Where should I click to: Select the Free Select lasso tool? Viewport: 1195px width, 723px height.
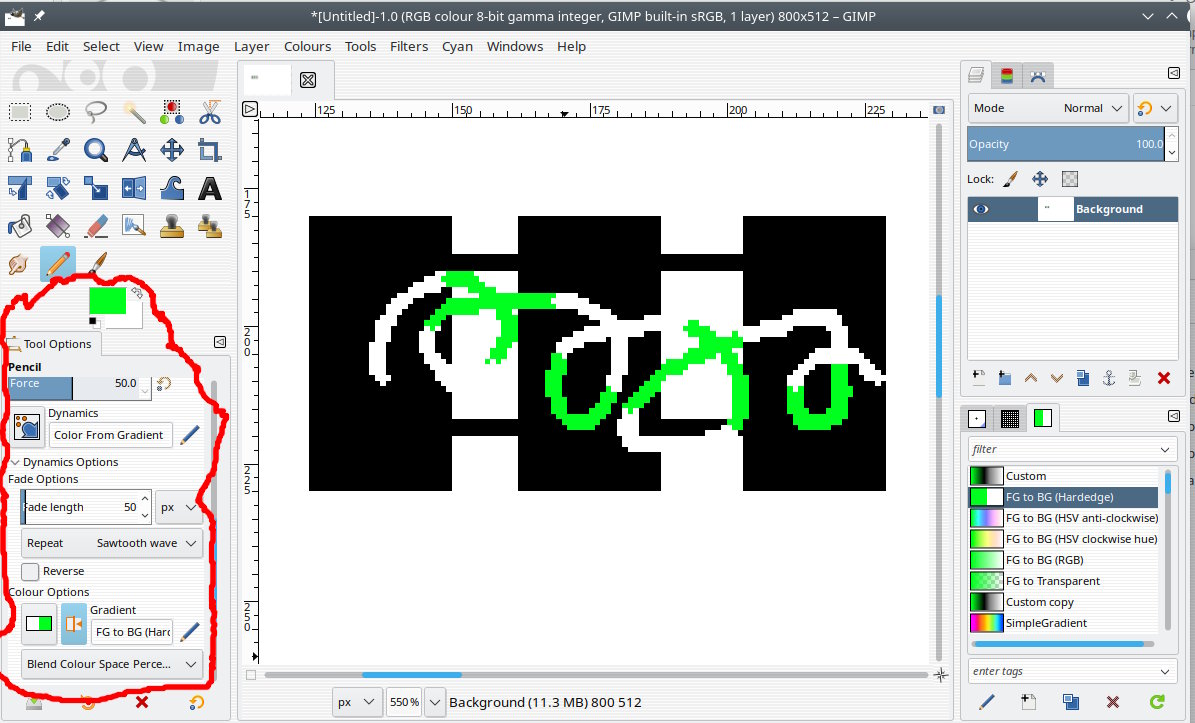point(96,113)
